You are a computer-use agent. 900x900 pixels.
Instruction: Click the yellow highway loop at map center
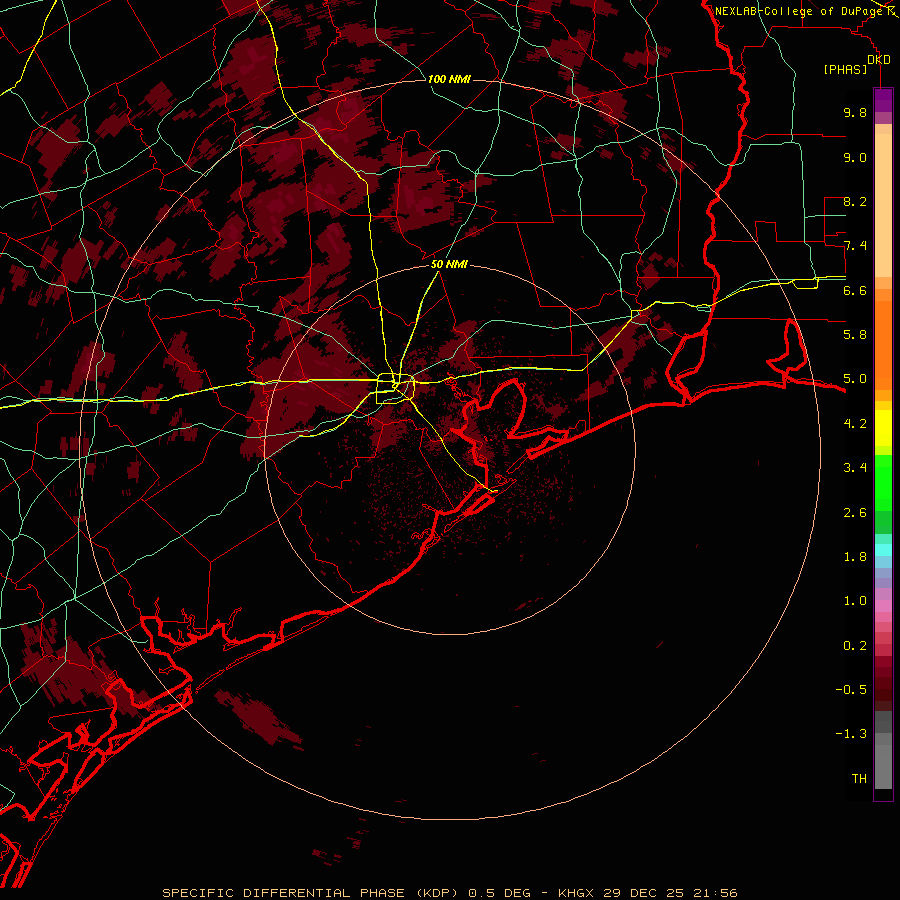(x=395, y=389)
